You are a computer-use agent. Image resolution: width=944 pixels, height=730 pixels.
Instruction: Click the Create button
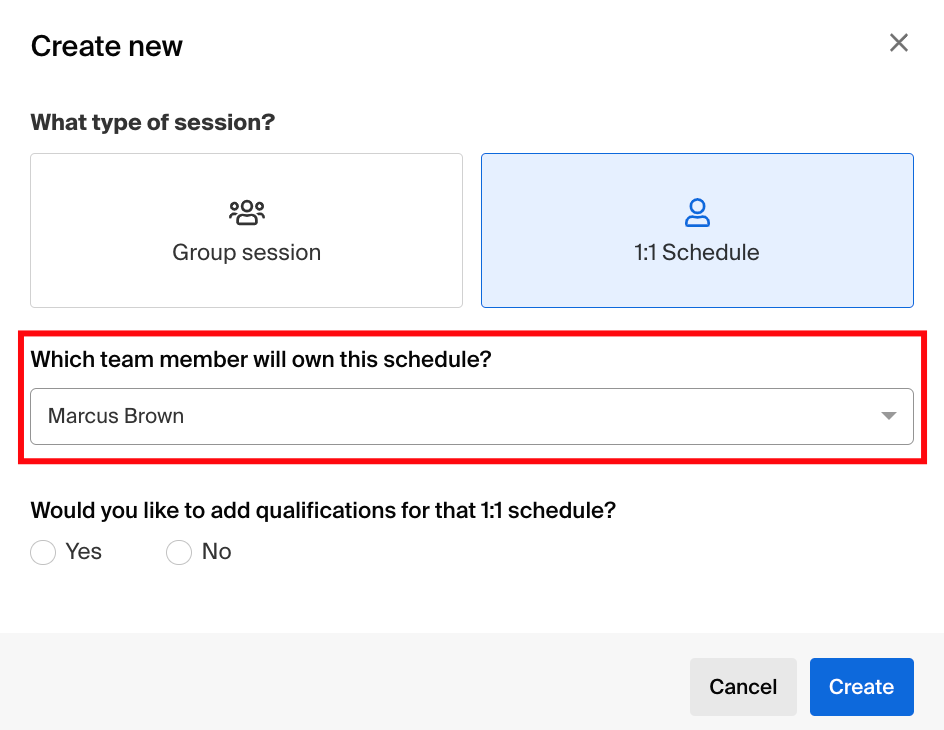click(861, 687)
